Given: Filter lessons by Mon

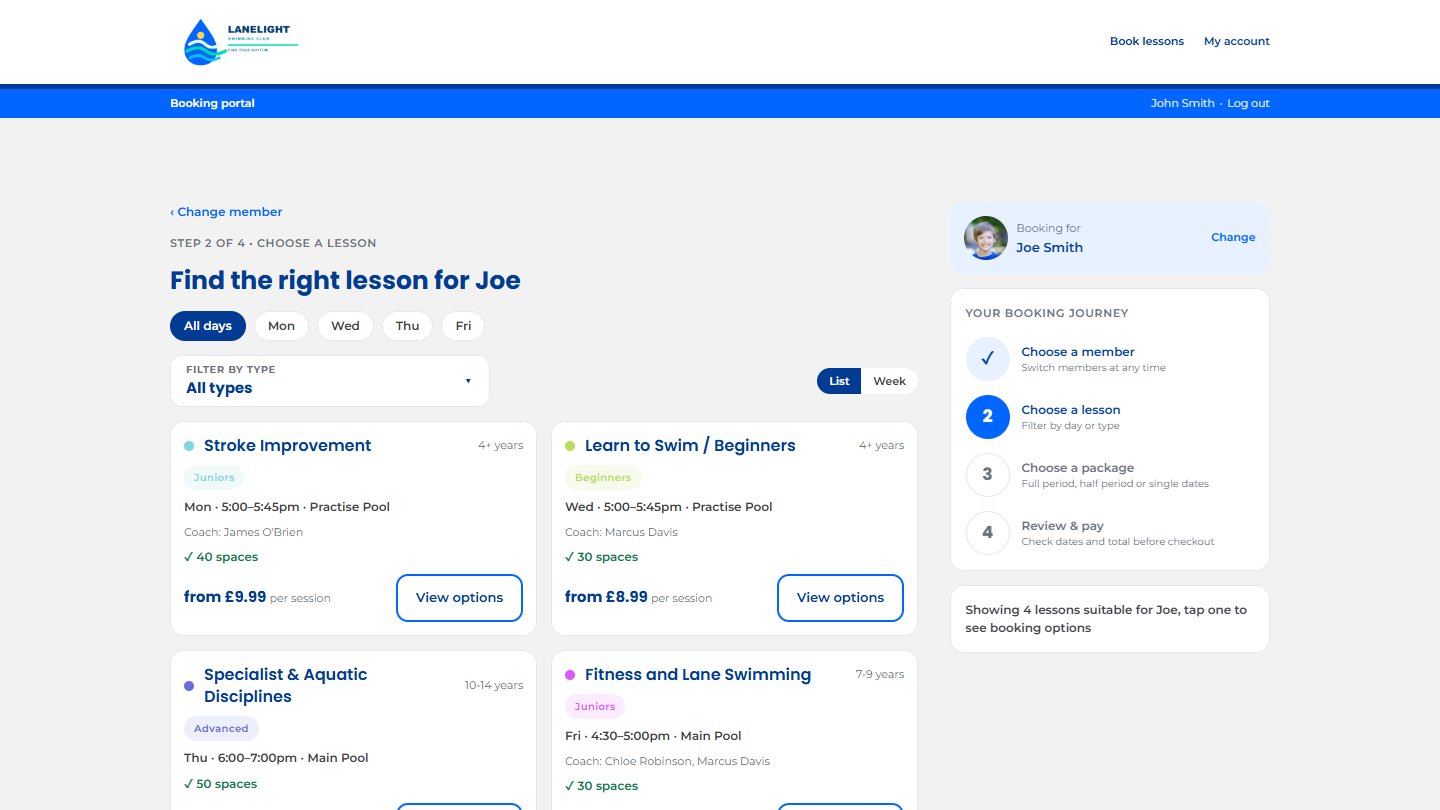Looking at the screenshot, I should (x=281, y=326).
